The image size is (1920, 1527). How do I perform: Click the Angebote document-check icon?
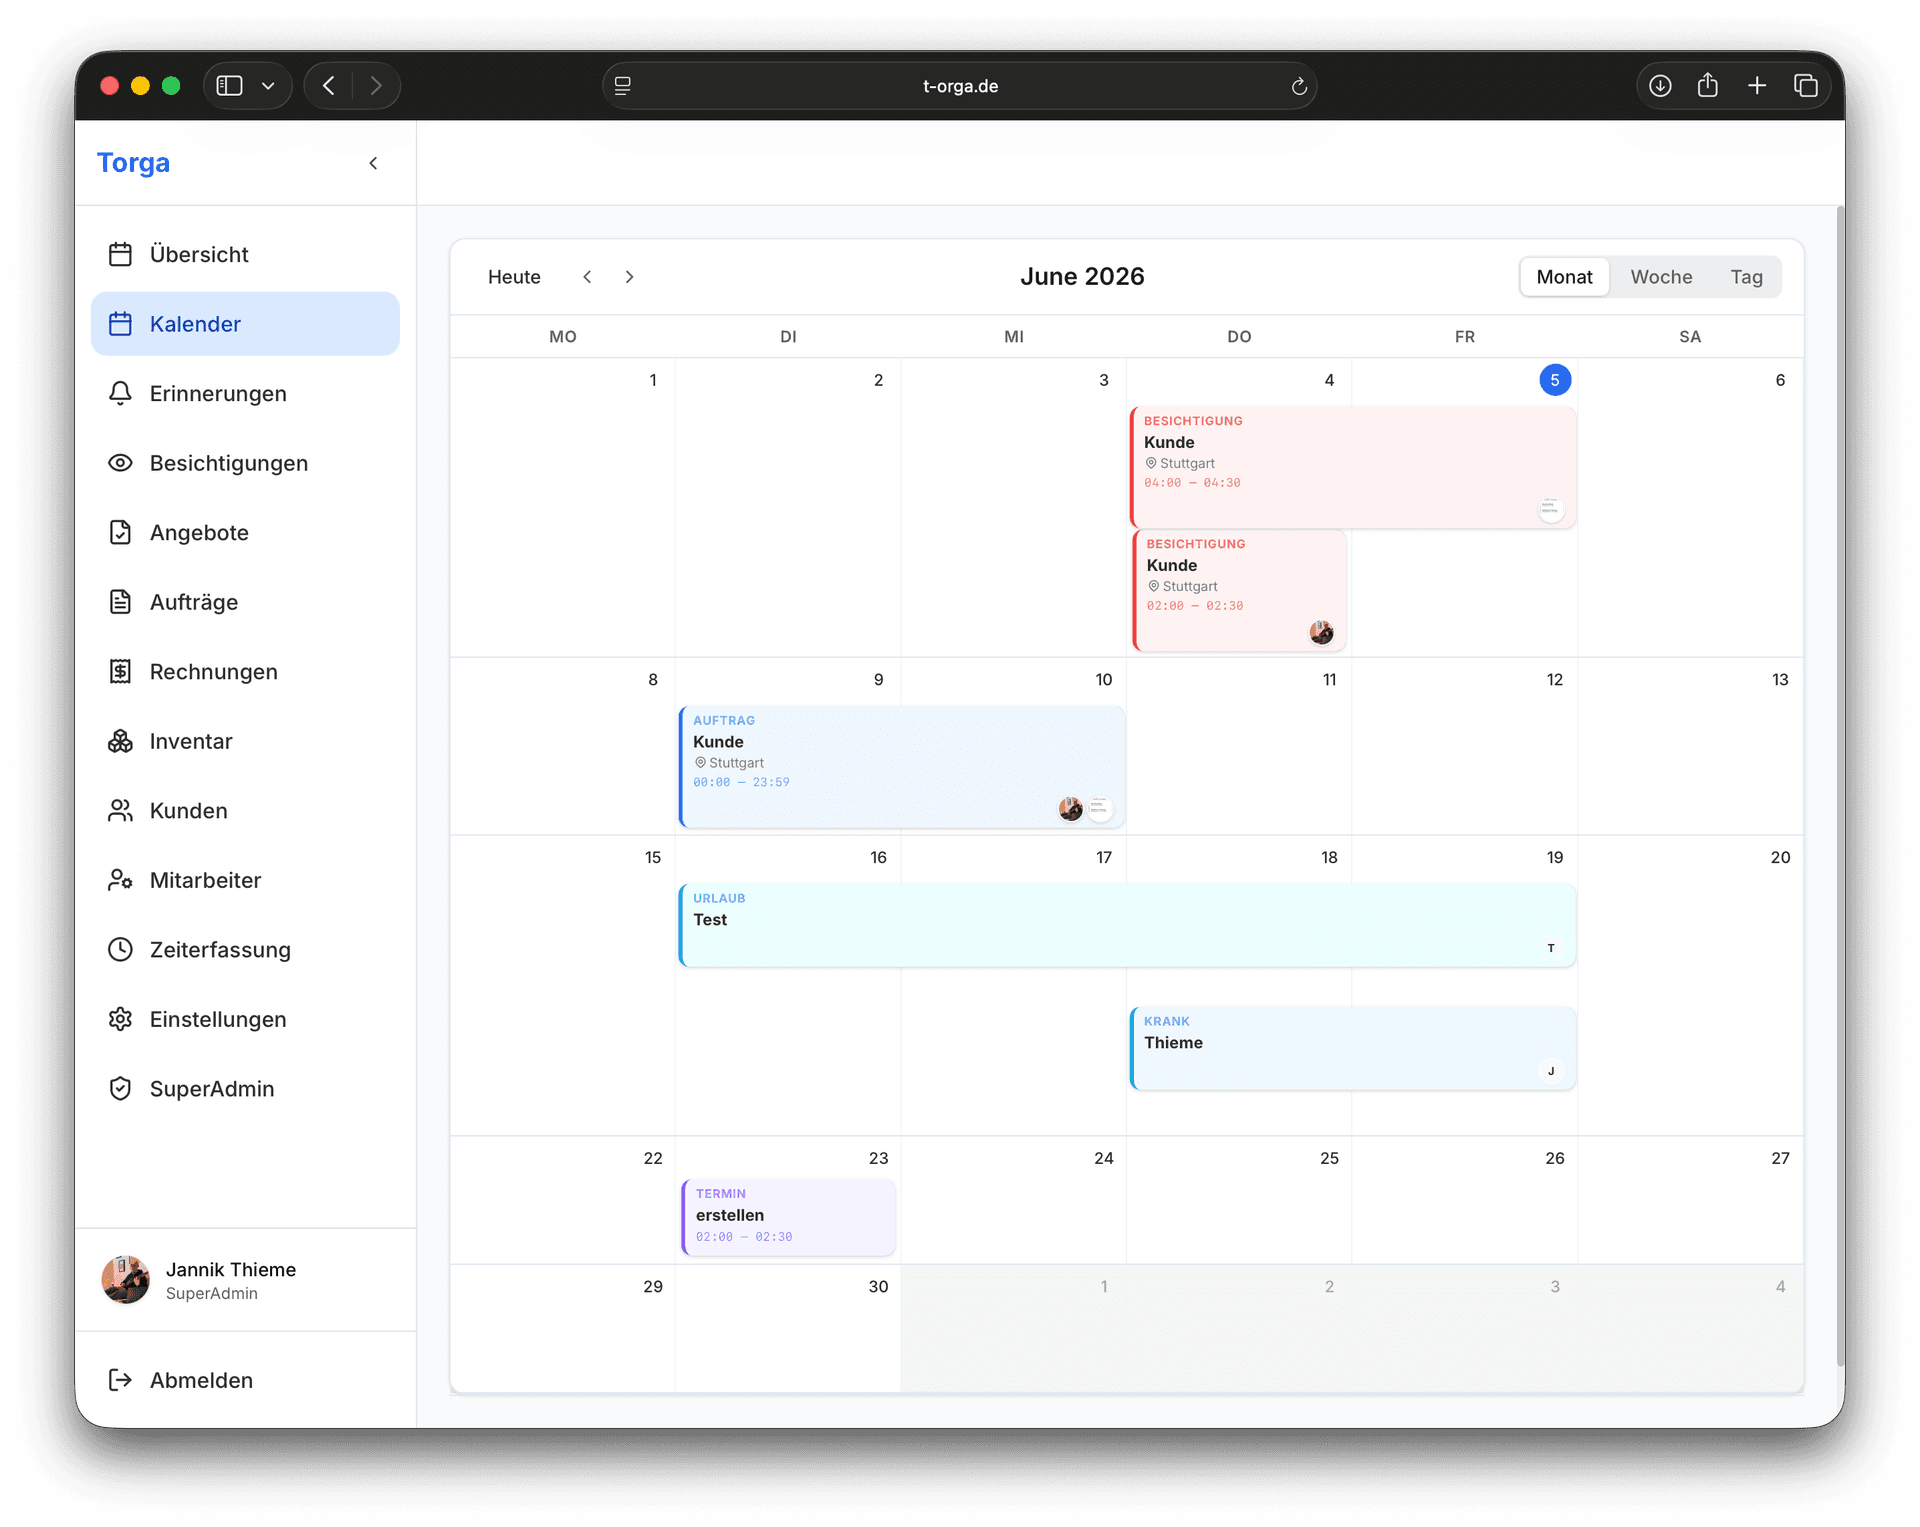(120, 532)
